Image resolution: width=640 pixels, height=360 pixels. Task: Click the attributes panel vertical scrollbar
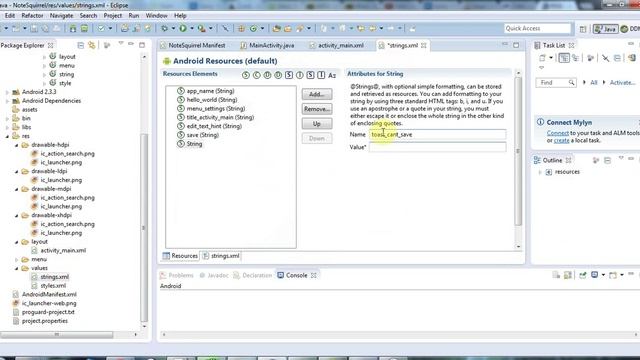coord(518,151)
